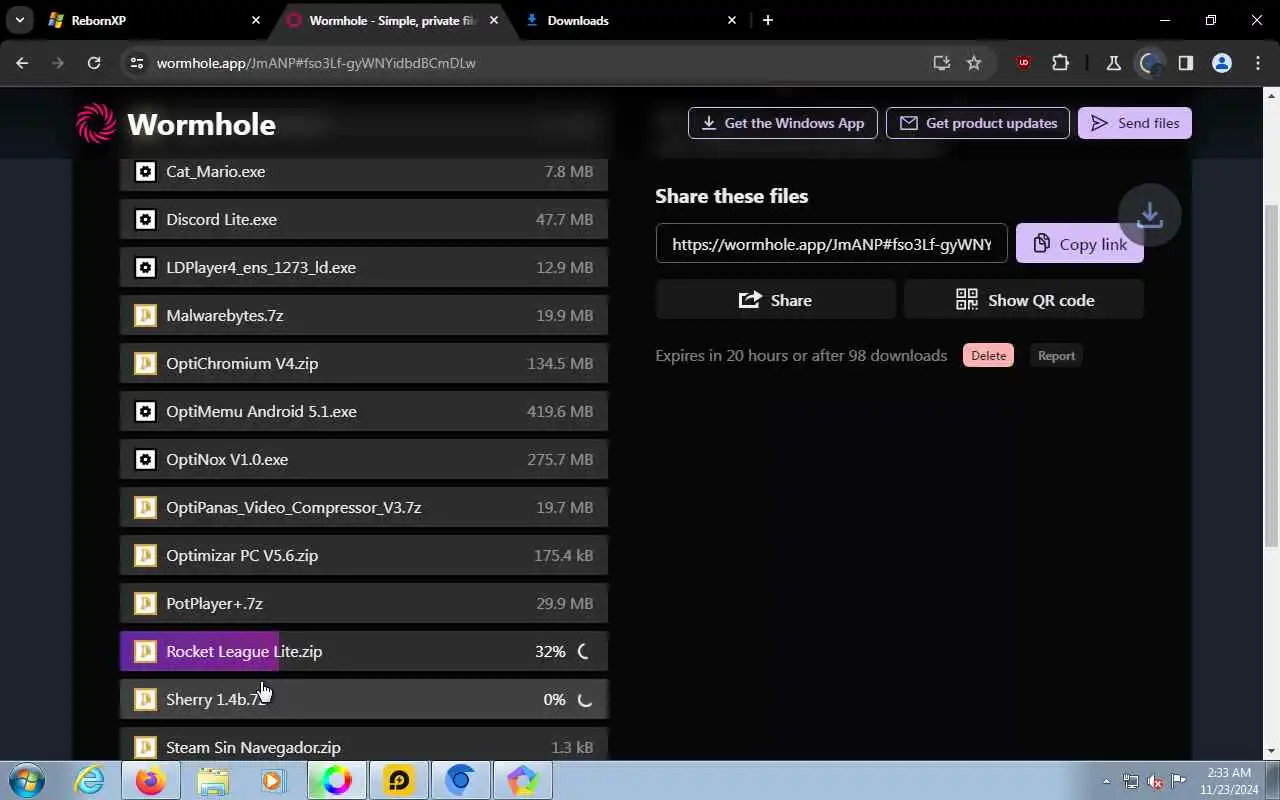Click the OptiPanas_Video_Compressor_V3.7z file row
The width and height of the screenshot is (1280, 800).
coord(364,507)
